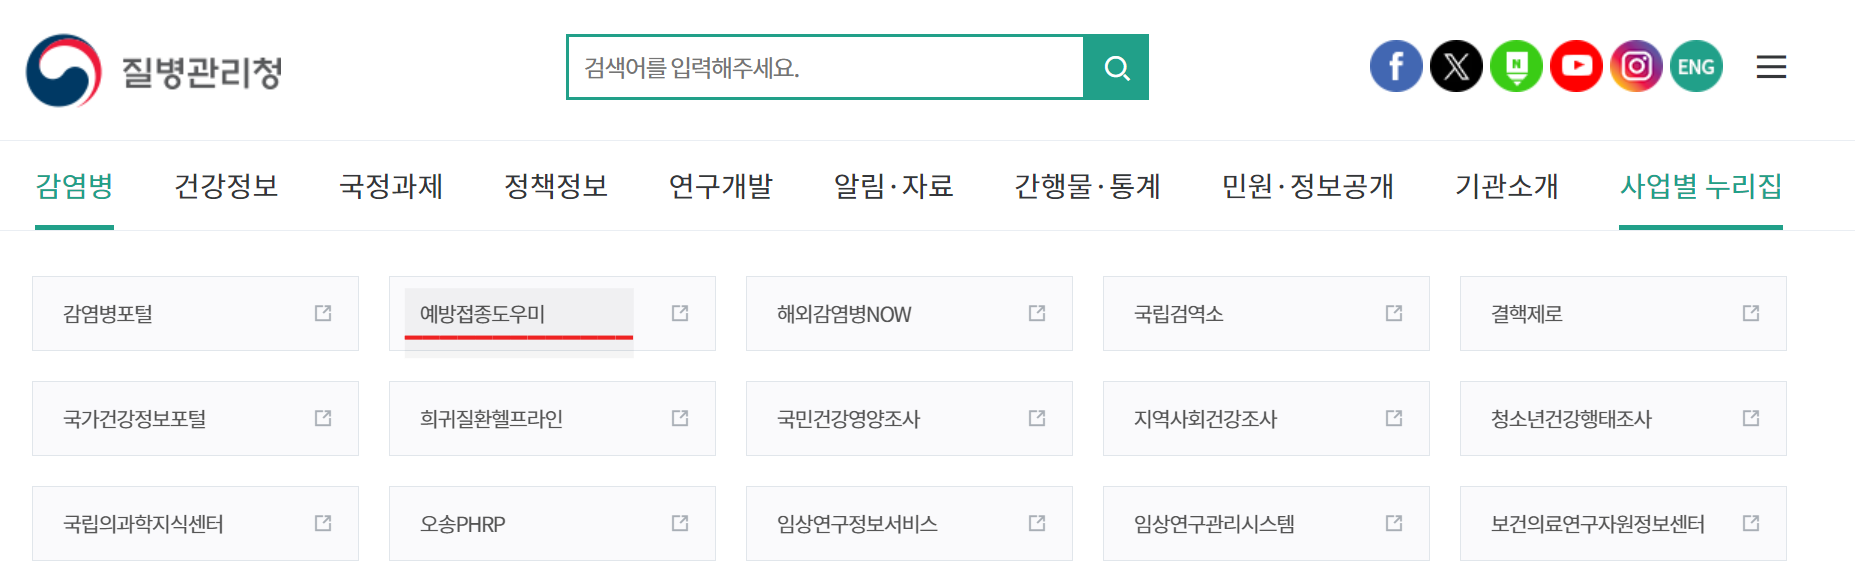Viewport: 1855px width, 563px height.
Task: Open the 건강정보 menu
Action: tap(226, 186)
